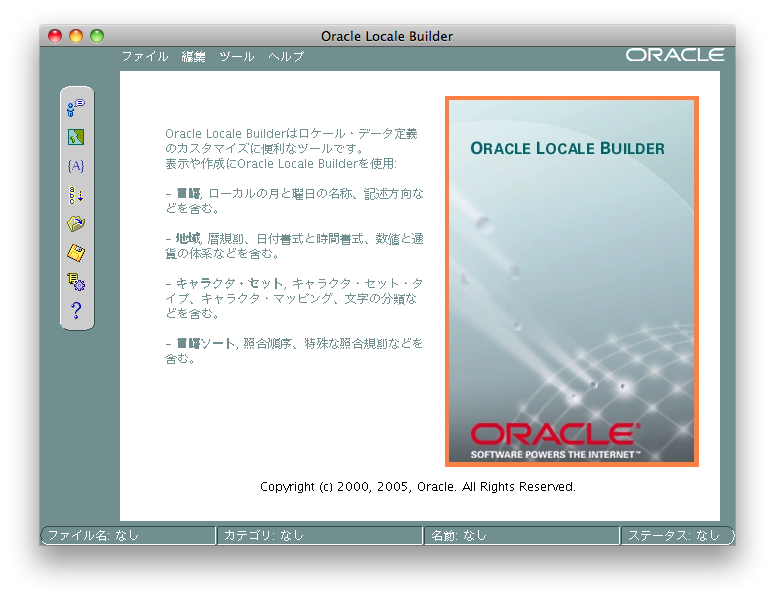The width and height of the screenshot is (775, 600).
Task: Click the ファイル名: なし status field
Action: (128, 535)
